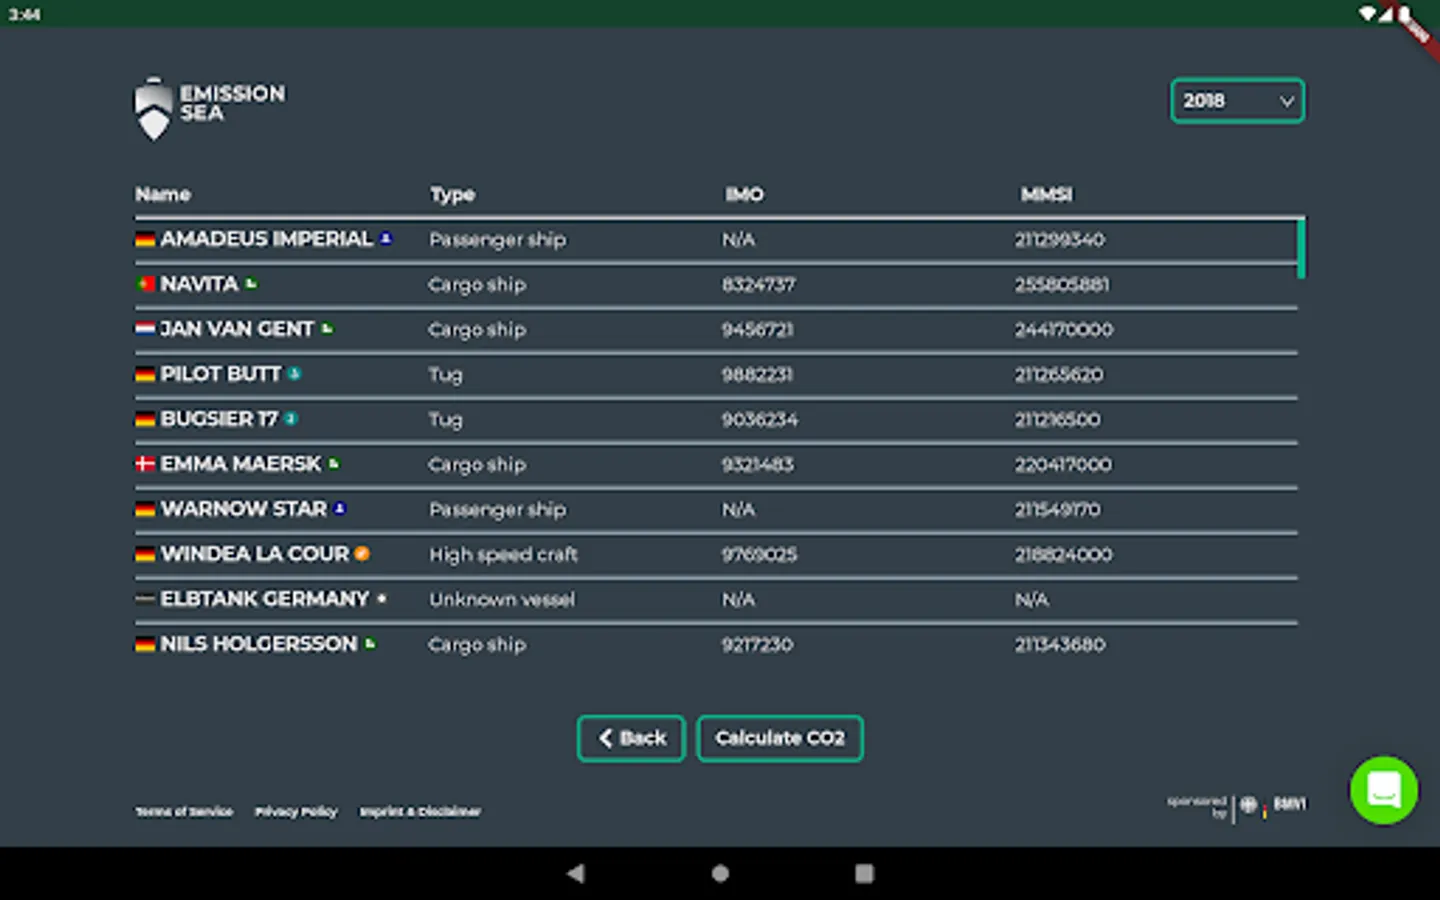Click the ship badge after NILS HOLGERSSON
Image resolution: width=1440 pixels, height=900 pixels.
click(x=370, y=643)
